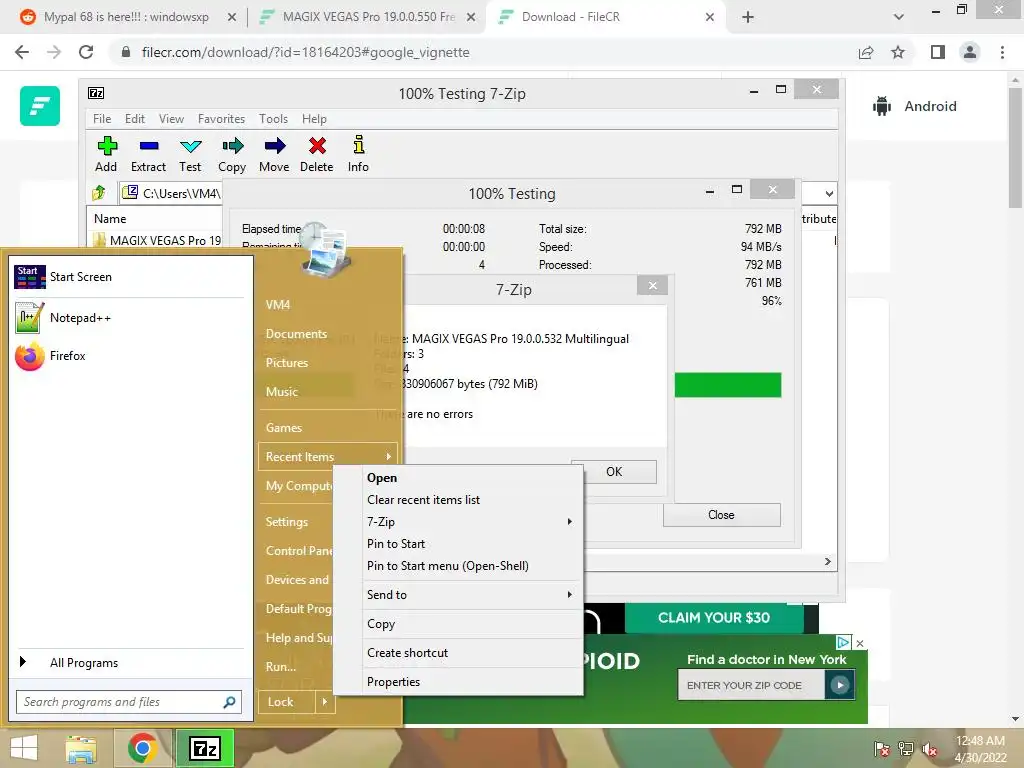1024x768 pixels.
Task: Open Chrome three-dot menu
Action: tap(1002, 52)
